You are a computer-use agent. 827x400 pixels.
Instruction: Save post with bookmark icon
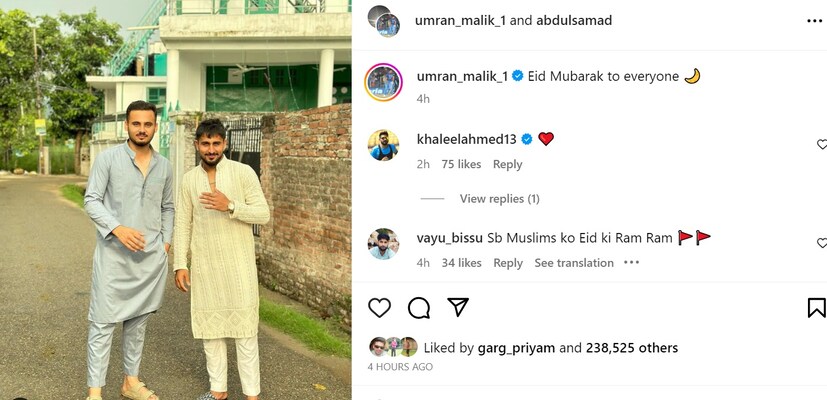pos(816,308)
